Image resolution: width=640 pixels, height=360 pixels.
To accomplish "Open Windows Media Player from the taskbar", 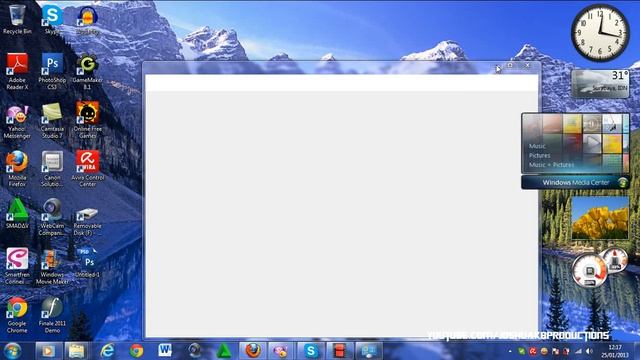I will tap(48, 351).
